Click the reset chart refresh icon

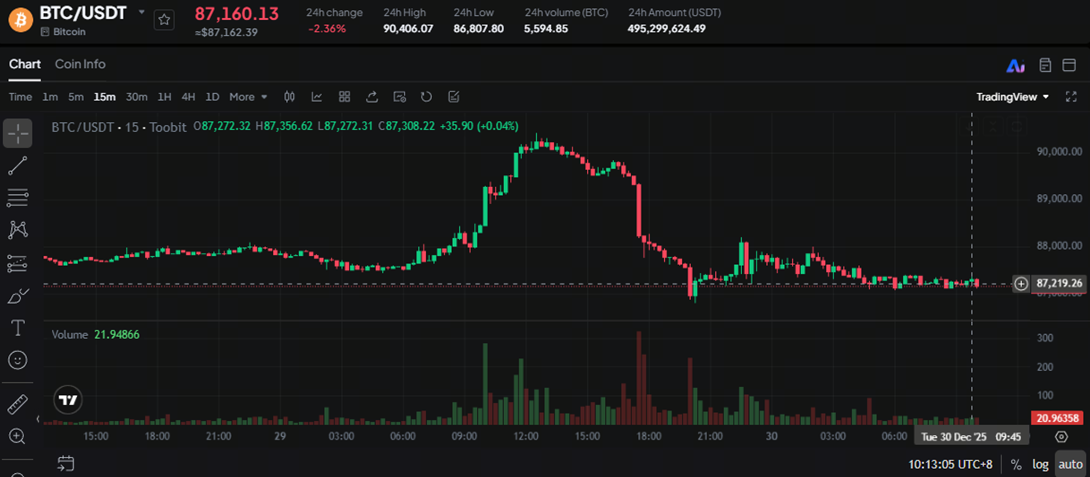pos(427,97)
